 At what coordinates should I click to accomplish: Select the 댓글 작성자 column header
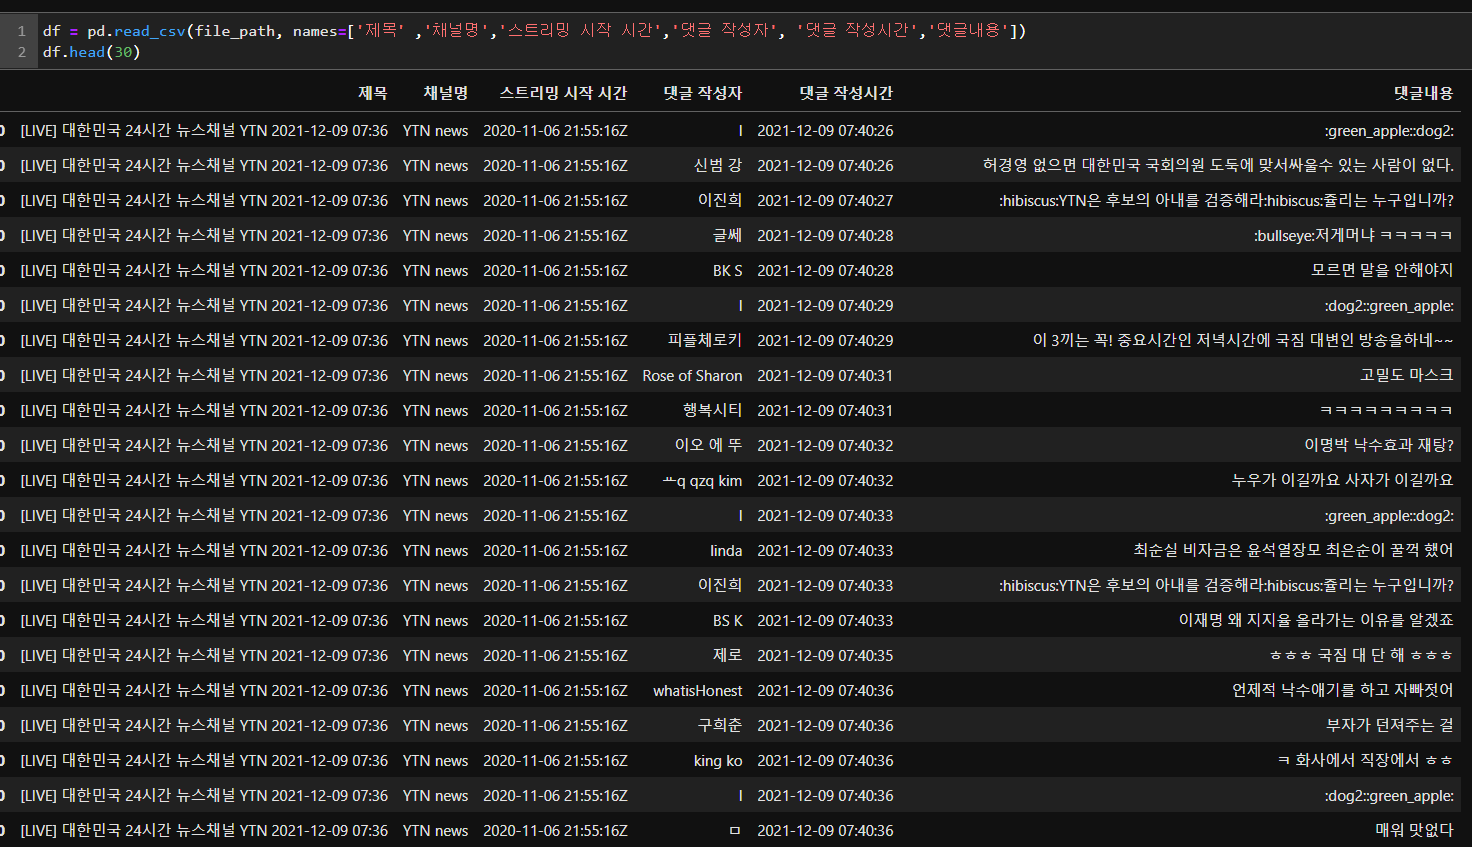click(x=703, y=93)
